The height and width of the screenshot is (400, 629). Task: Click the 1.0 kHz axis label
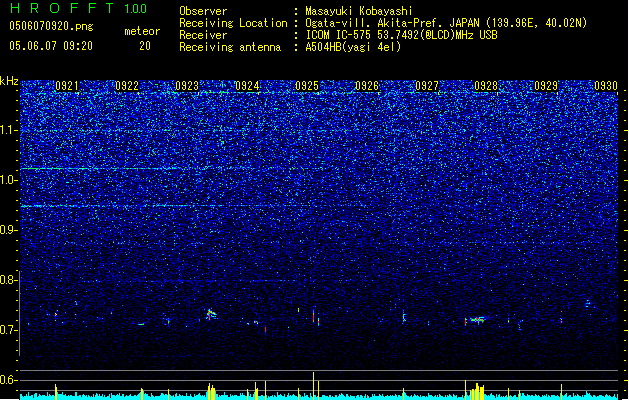click(x=9, y=180)
